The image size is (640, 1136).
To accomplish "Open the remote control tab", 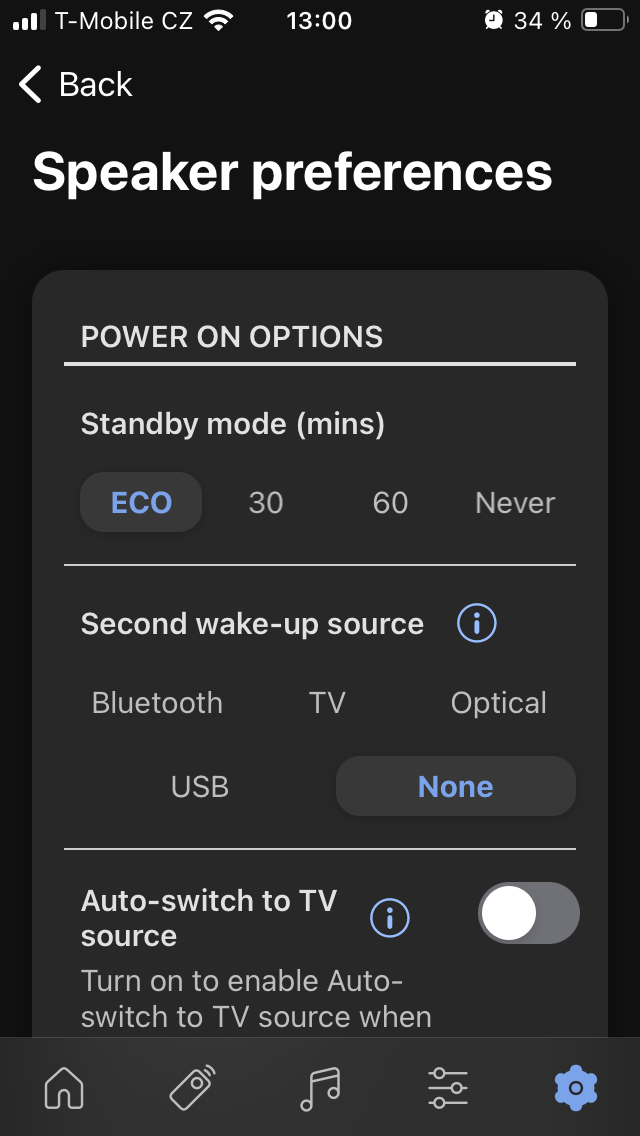I will [192, 1087].
